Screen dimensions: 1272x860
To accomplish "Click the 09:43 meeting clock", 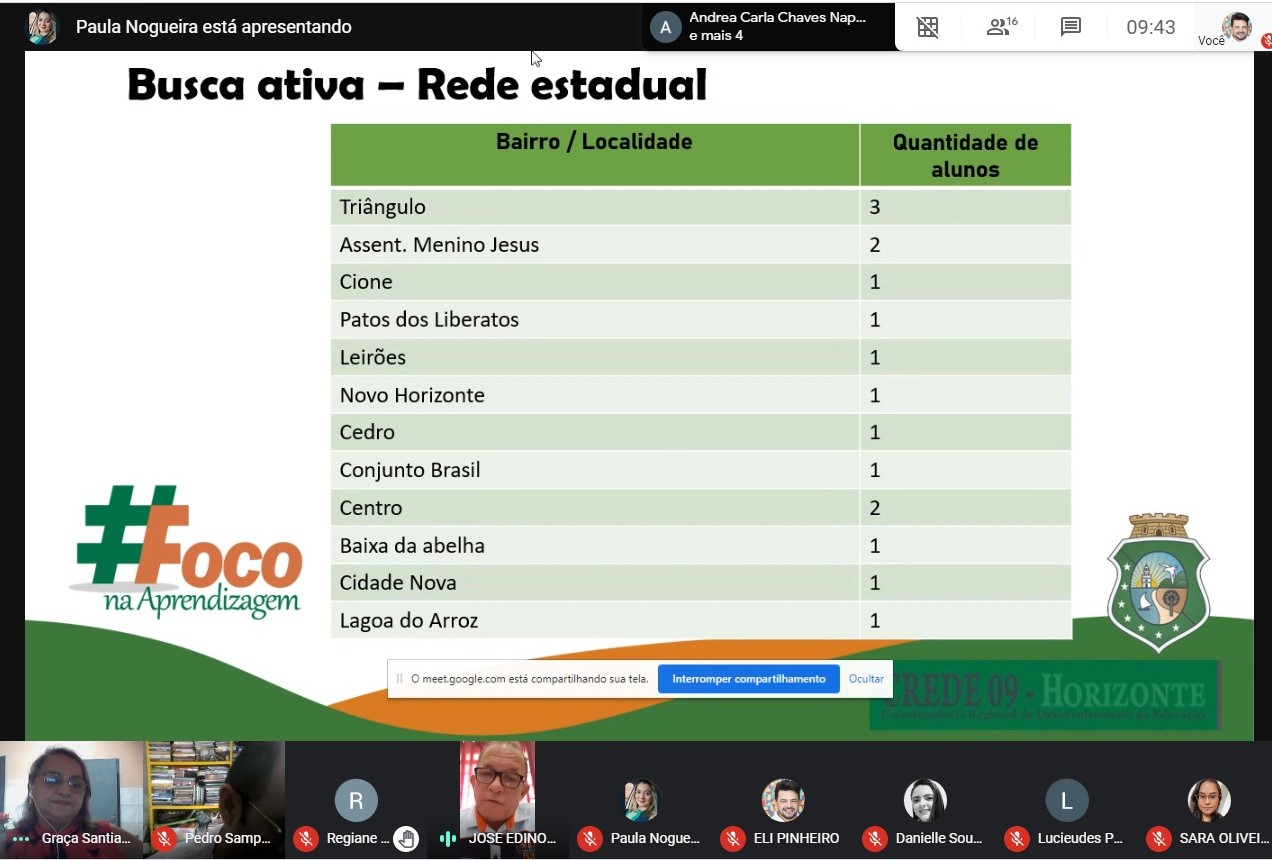I will pyautogui.click(x=1150, y=27).
